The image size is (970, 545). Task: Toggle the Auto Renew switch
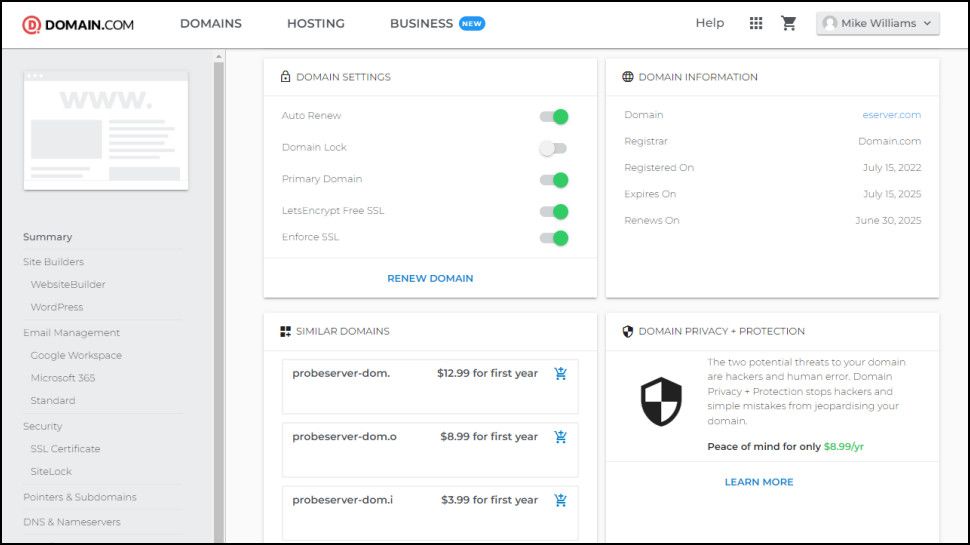(x=554, y=116)
